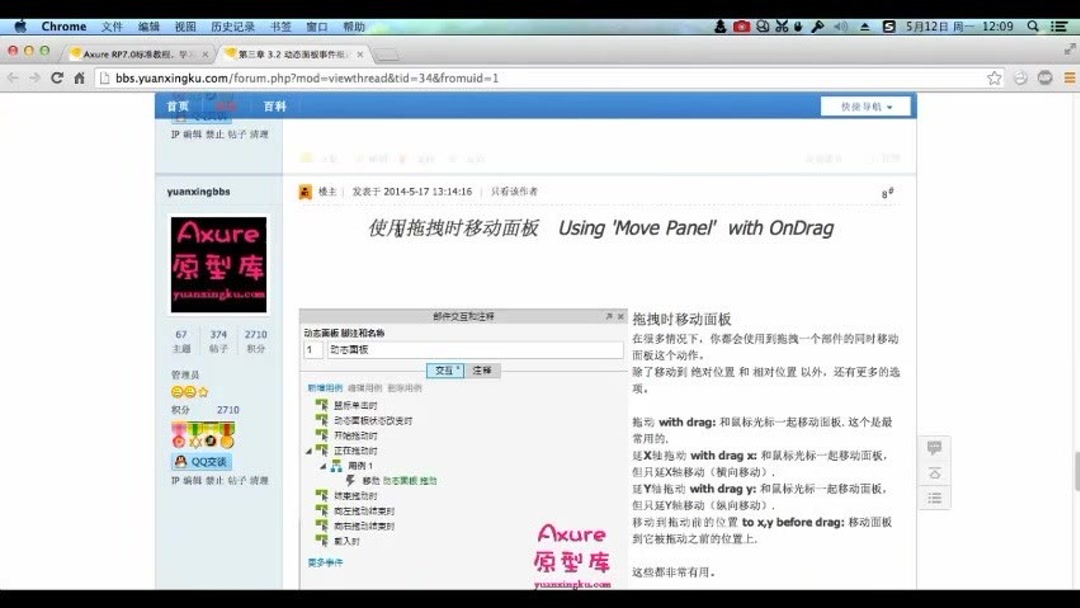Select the 鼠标单击时 event icon
The image size is (1080, 608).
tap(322, 406)
